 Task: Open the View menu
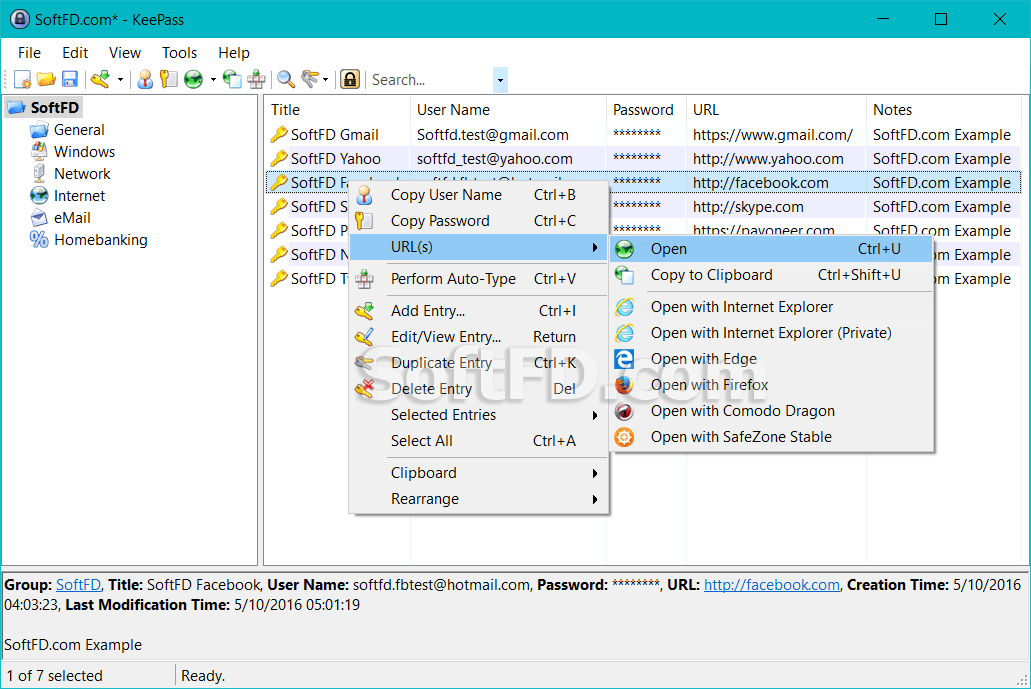click(125, 53)
